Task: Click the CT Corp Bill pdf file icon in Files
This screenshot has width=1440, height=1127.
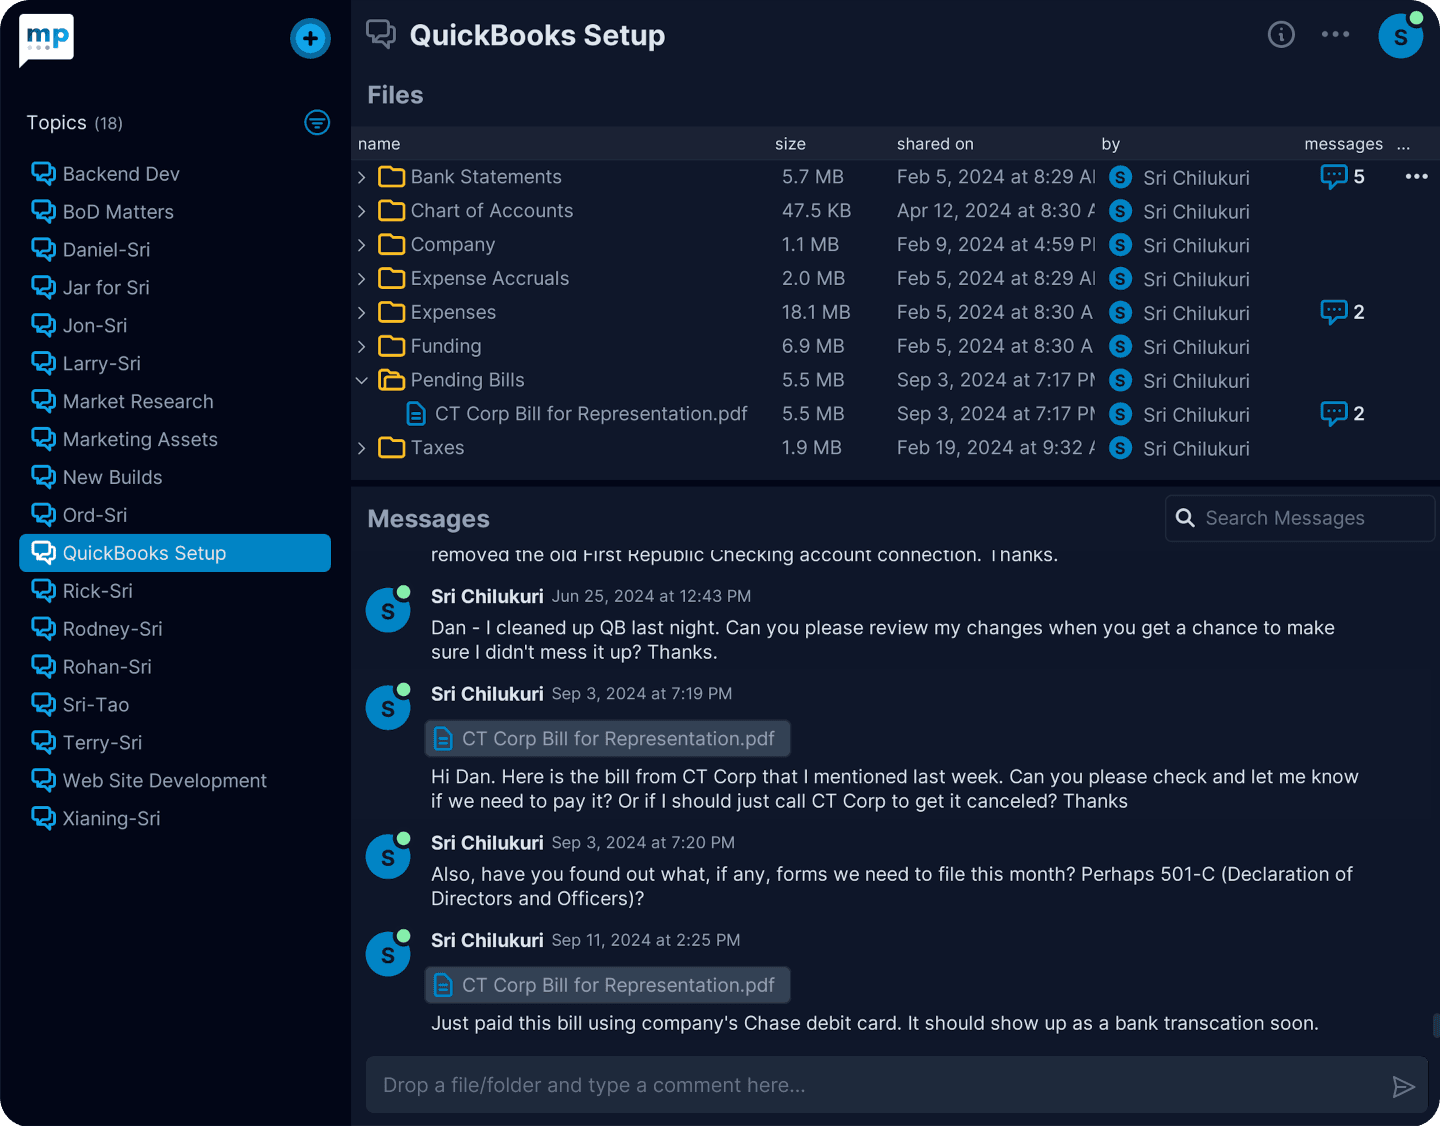Action: [416, 414]
